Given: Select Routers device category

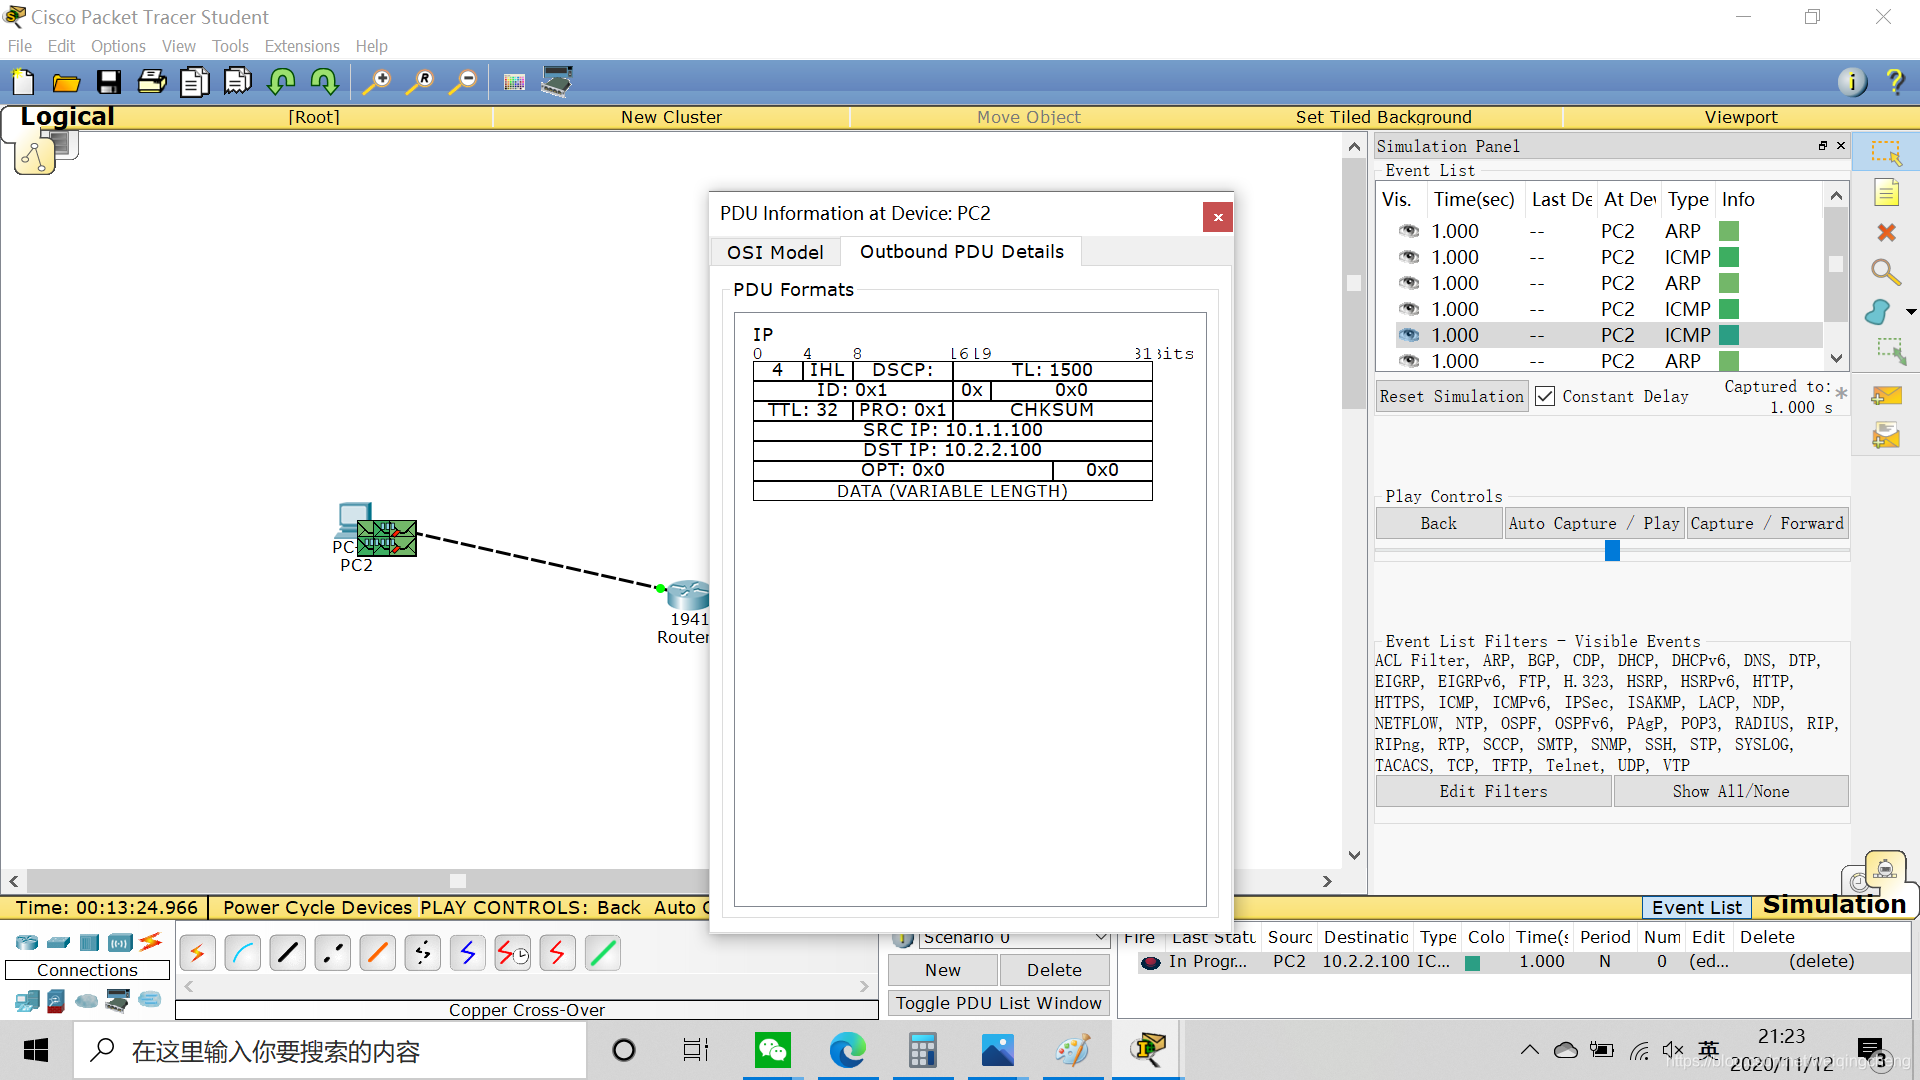Looking at the screenshot, I should (27, 942).
